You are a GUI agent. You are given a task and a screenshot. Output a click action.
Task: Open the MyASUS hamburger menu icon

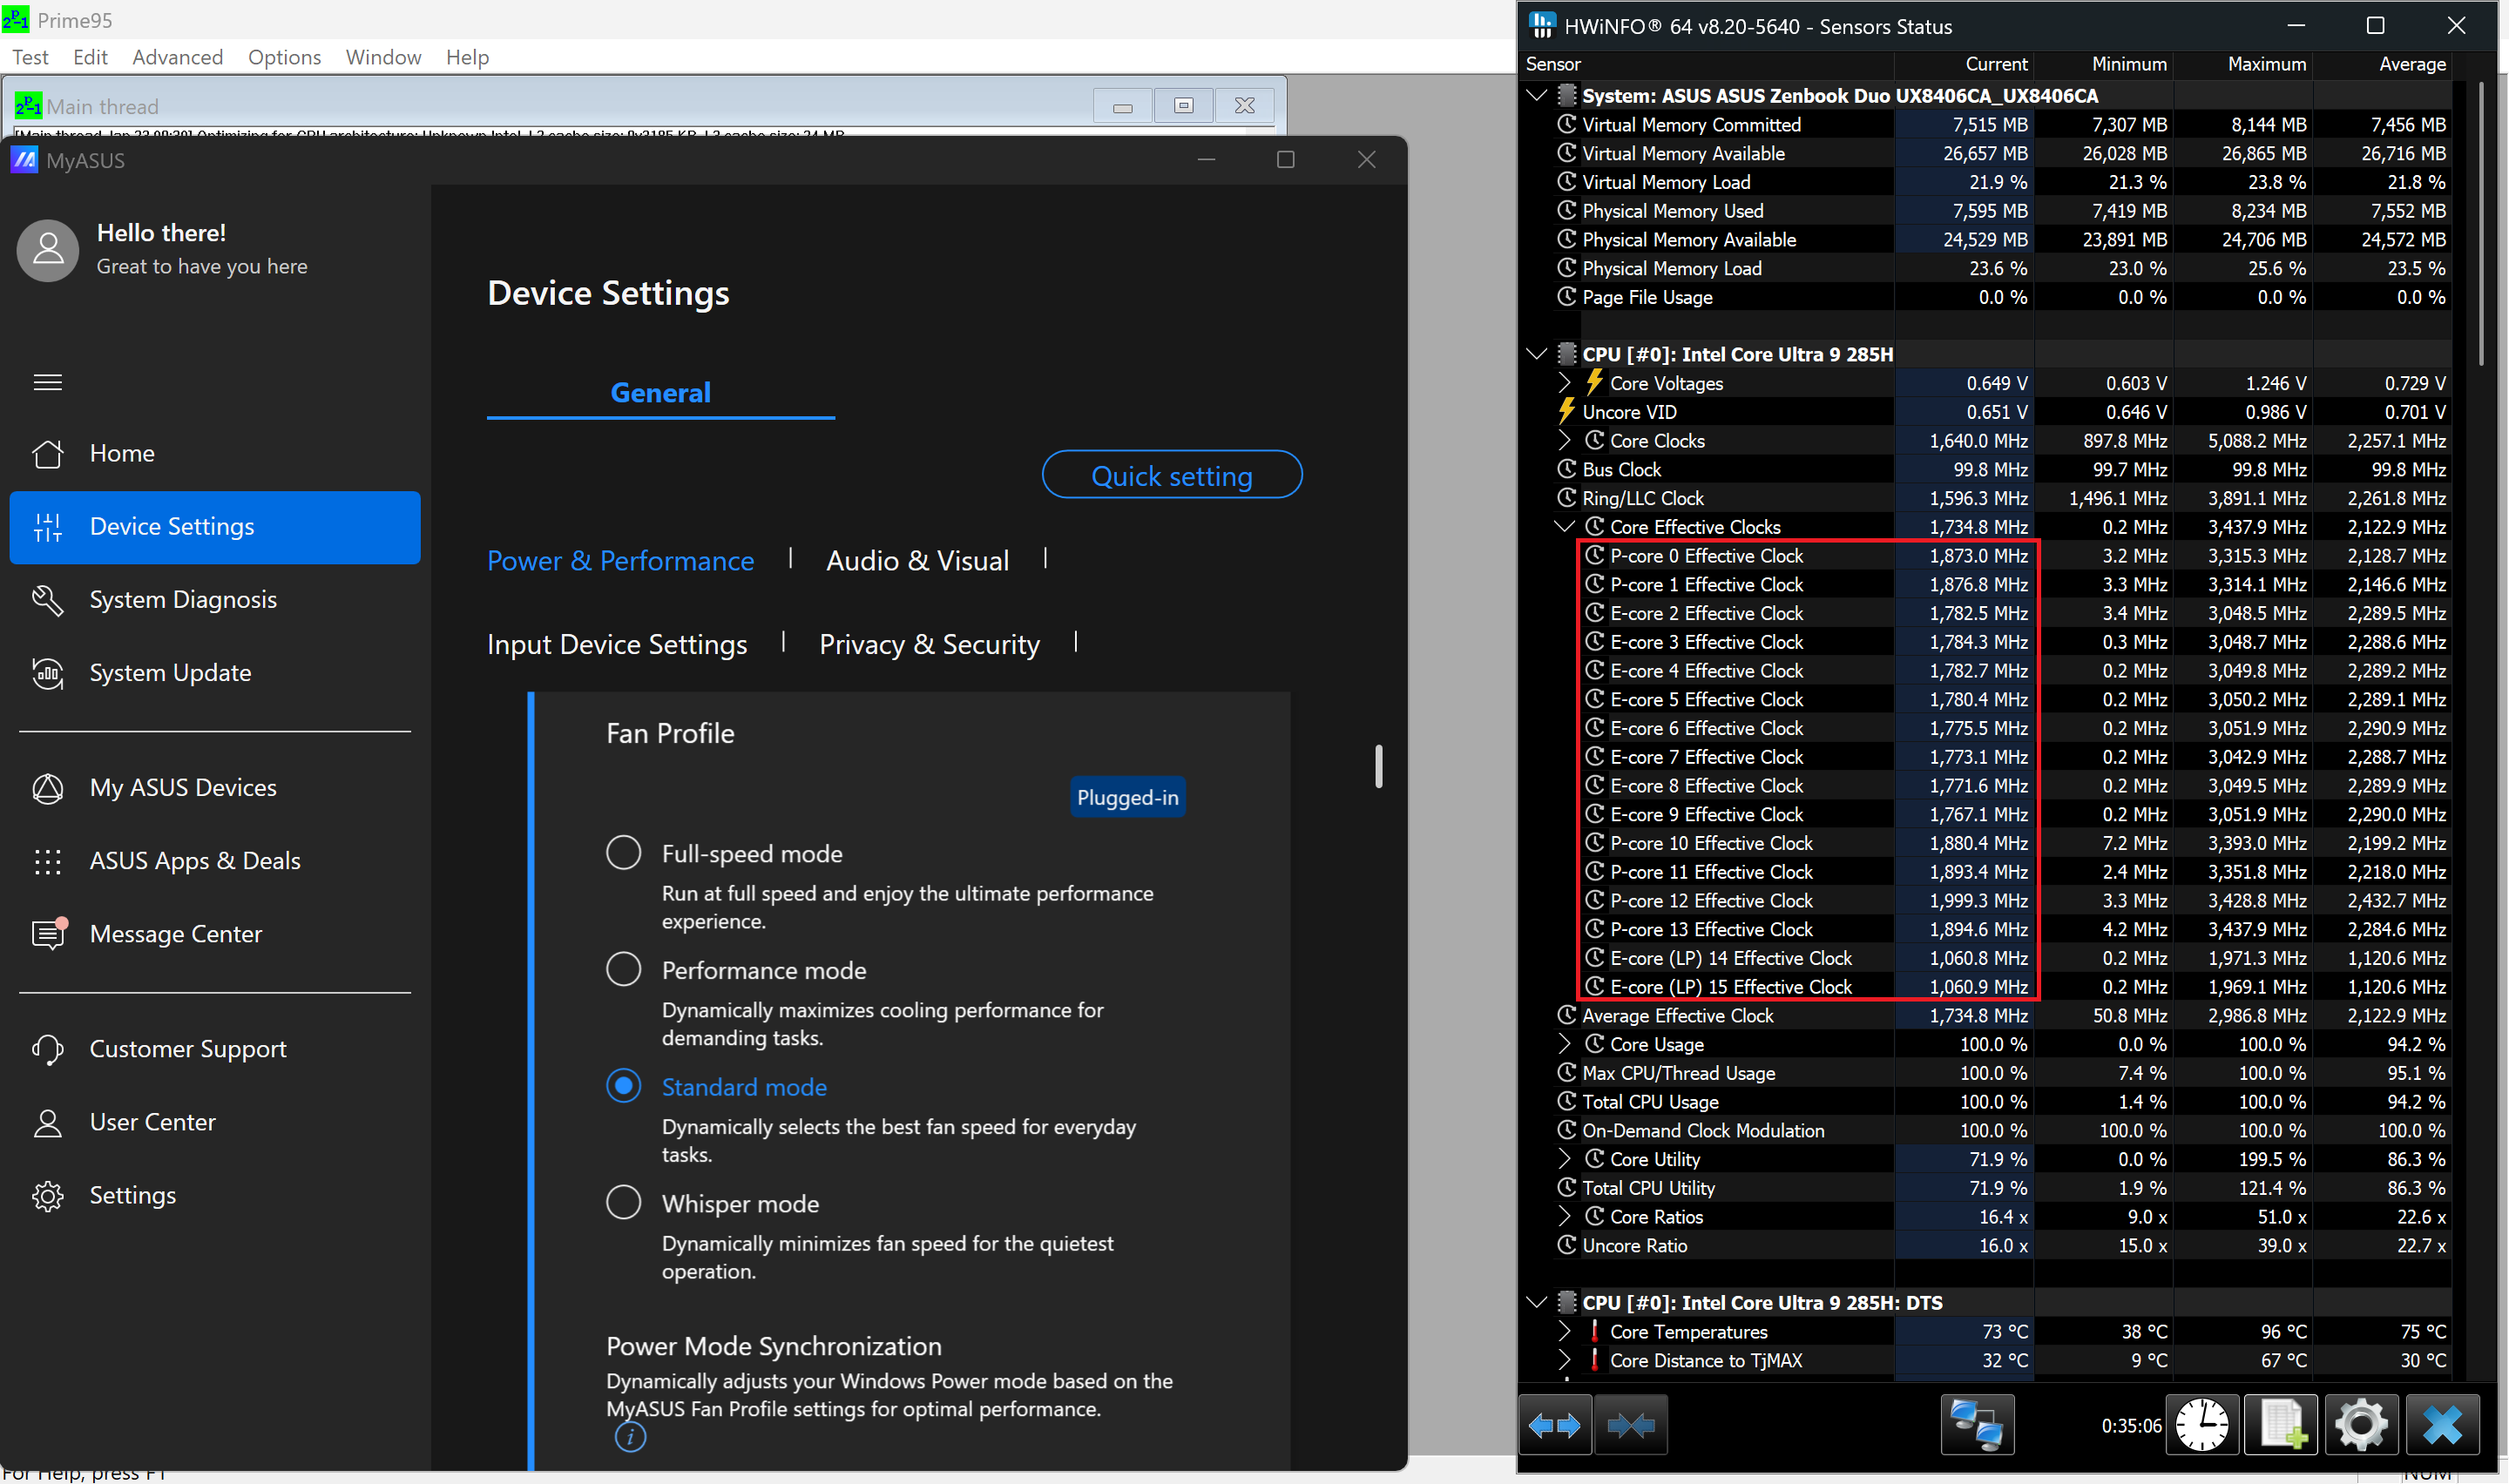pyautogui.click(x=48, y=382)
